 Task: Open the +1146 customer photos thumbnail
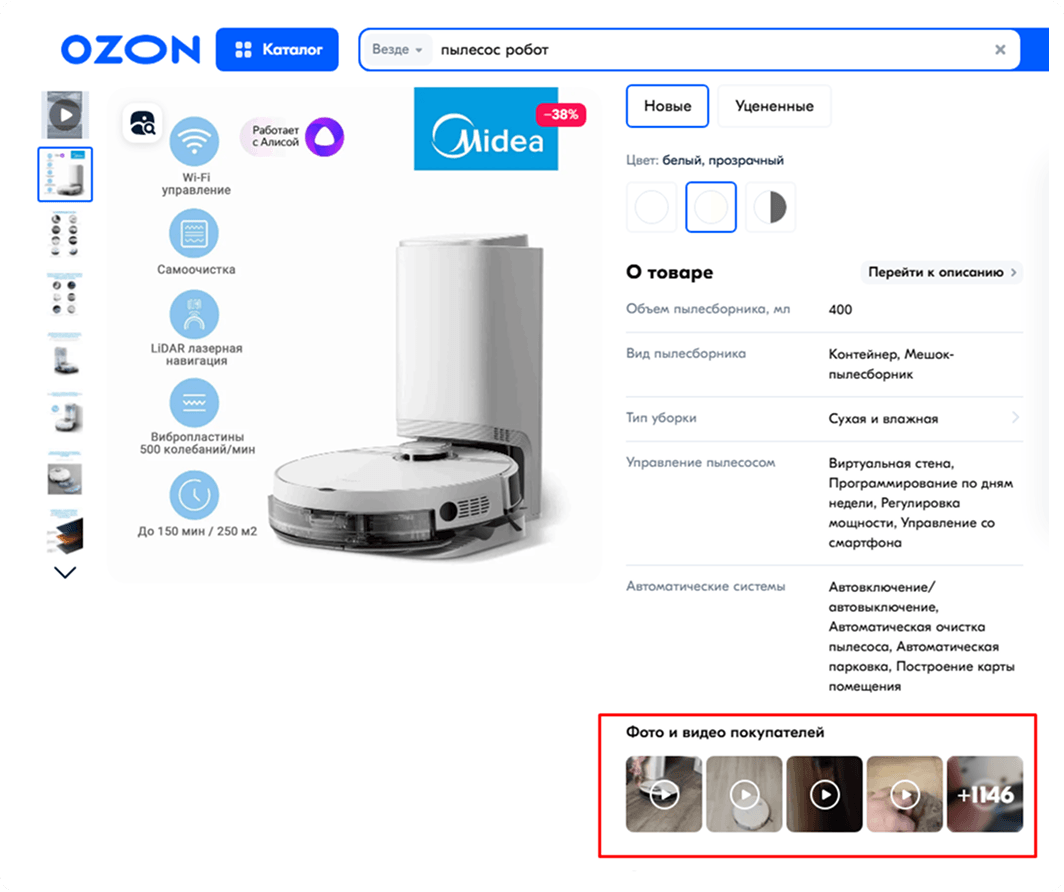tap(985, 794)
